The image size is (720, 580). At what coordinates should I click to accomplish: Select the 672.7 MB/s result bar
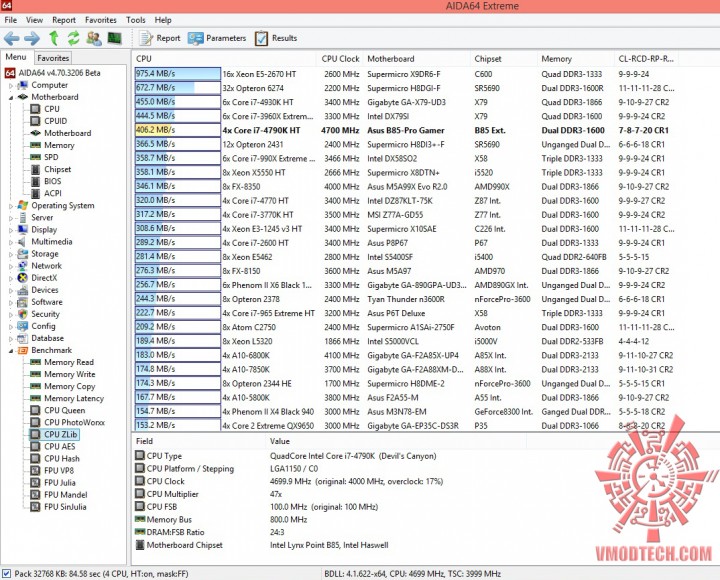pyautogui.click(x=178, y=88)
